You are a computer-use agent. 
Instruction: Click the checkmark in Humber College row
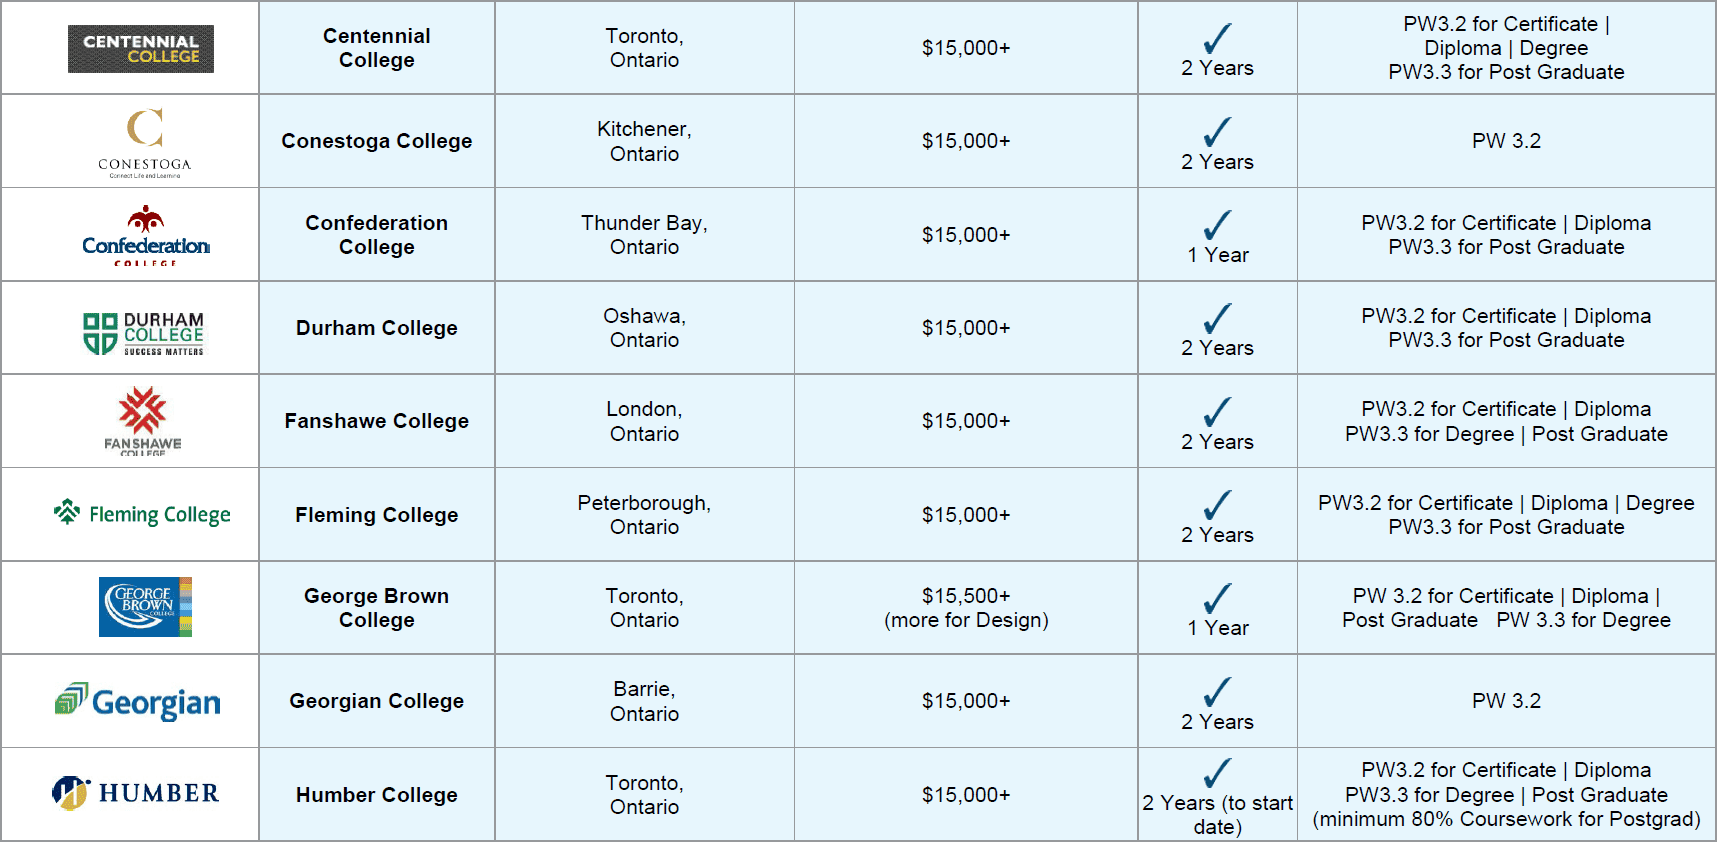pyautogui.click(x=1217, y=773)
